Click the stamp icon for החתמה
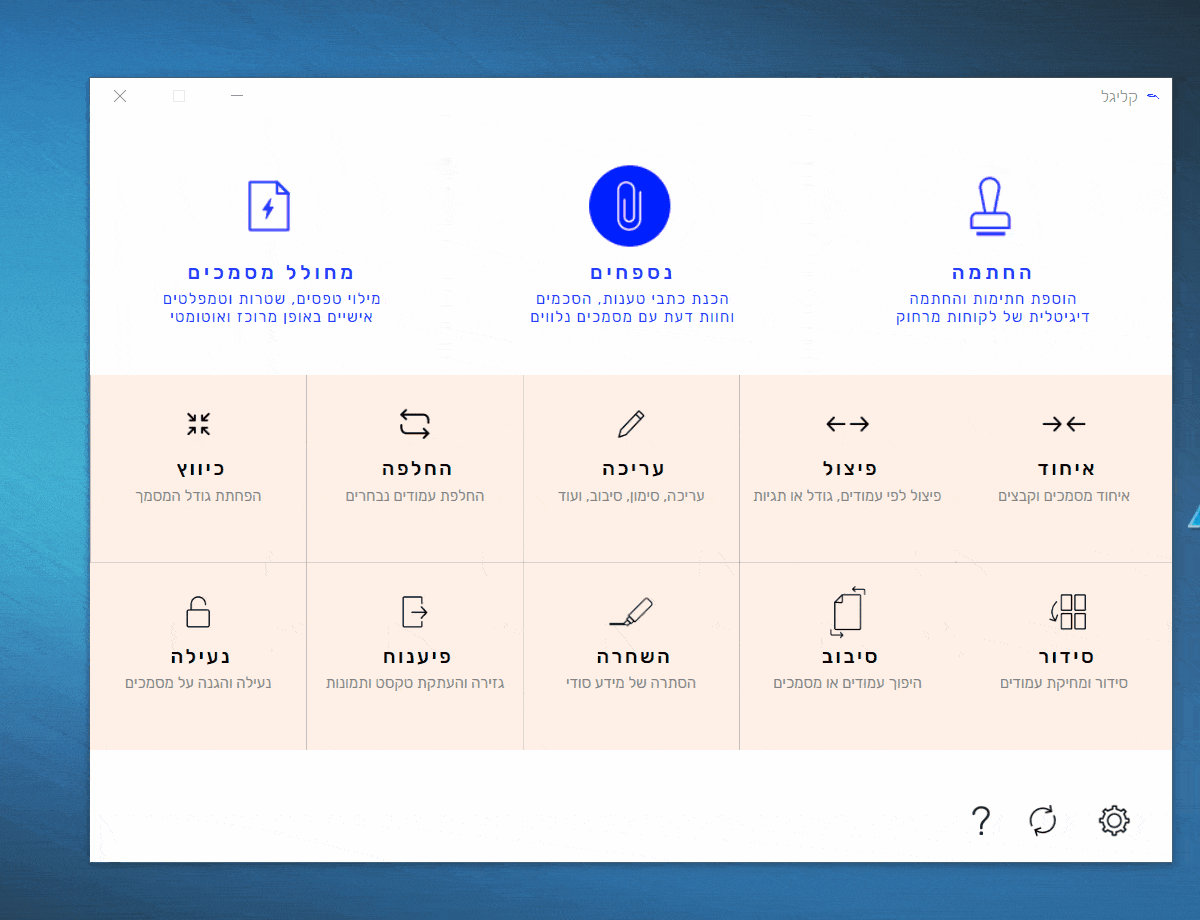The width and height of the screenshot is (1200, 920). [x=991, y=207]
